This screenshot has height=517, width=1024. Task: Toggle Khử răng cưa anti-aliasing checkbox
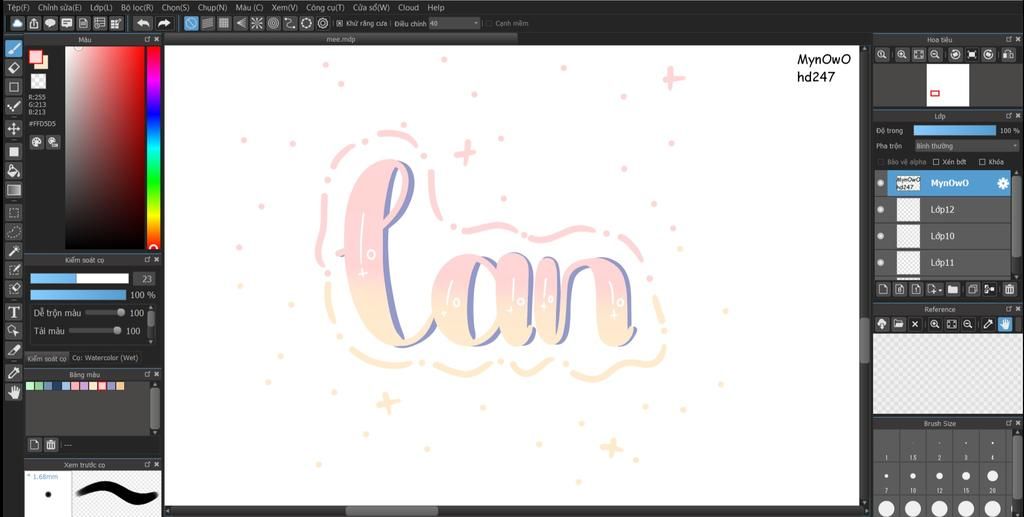pyautogui.click(x=339, y=24)
